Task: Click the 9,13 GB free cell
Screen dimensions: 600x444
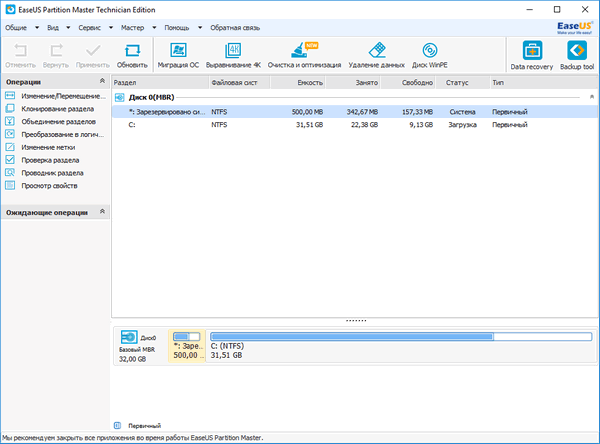Action: coord(421,125)
